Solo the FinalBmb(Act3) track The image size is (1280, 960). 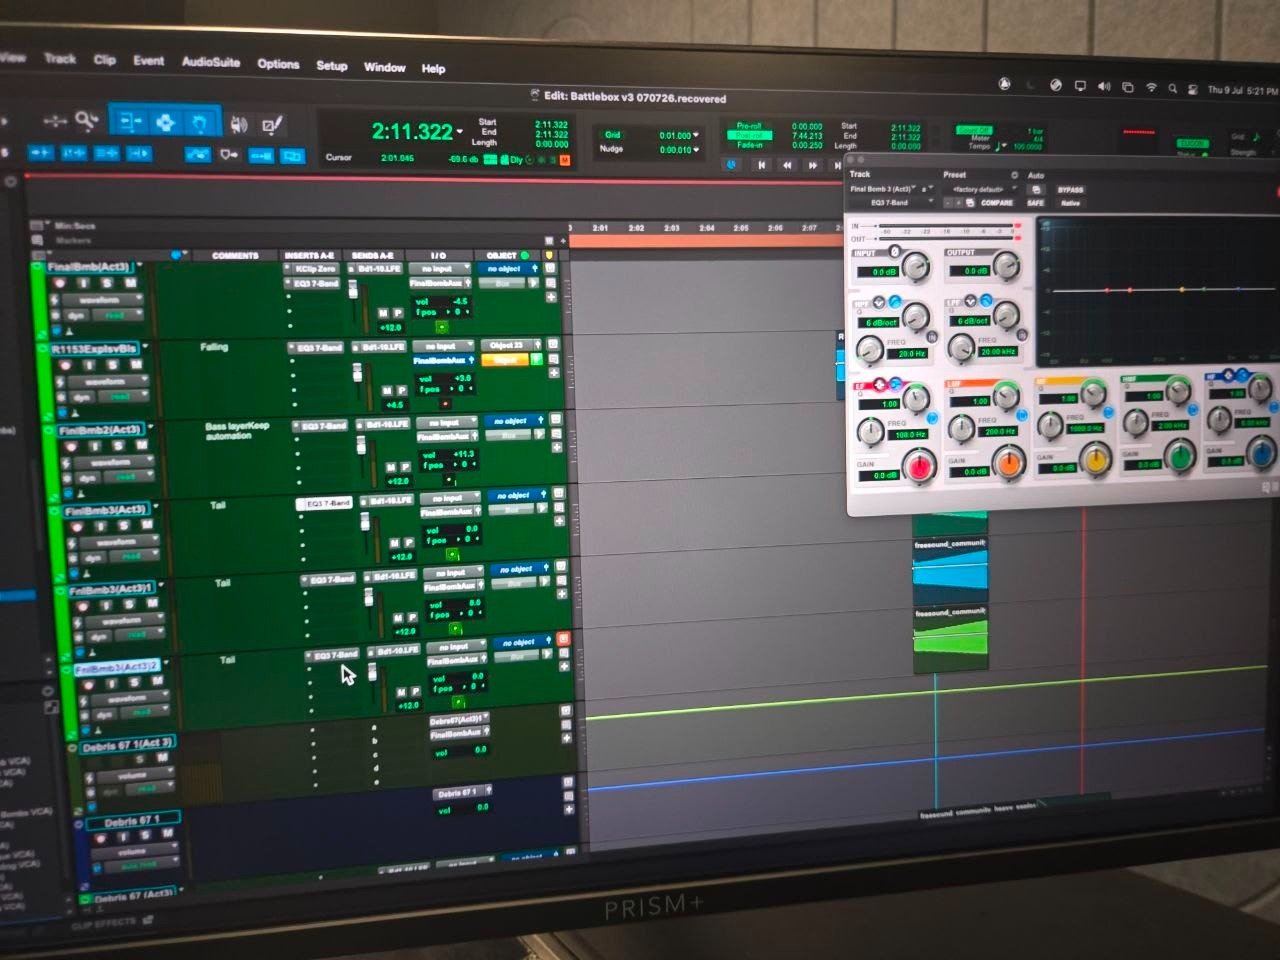[107, 284]
